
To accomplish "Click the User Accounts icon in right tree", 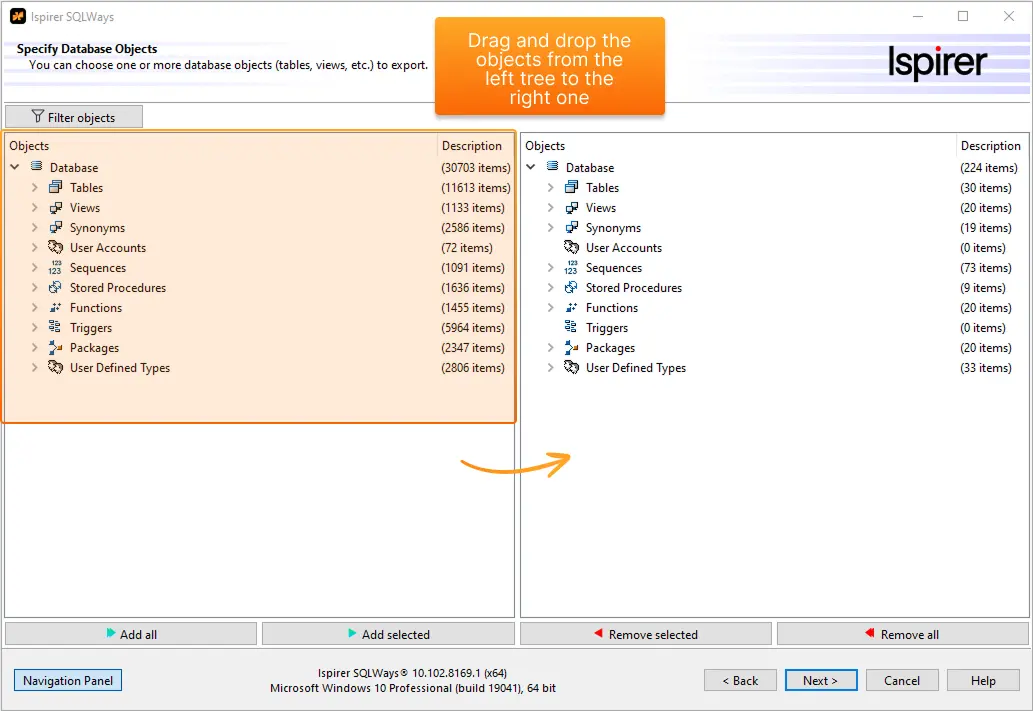I will point(571,247).
